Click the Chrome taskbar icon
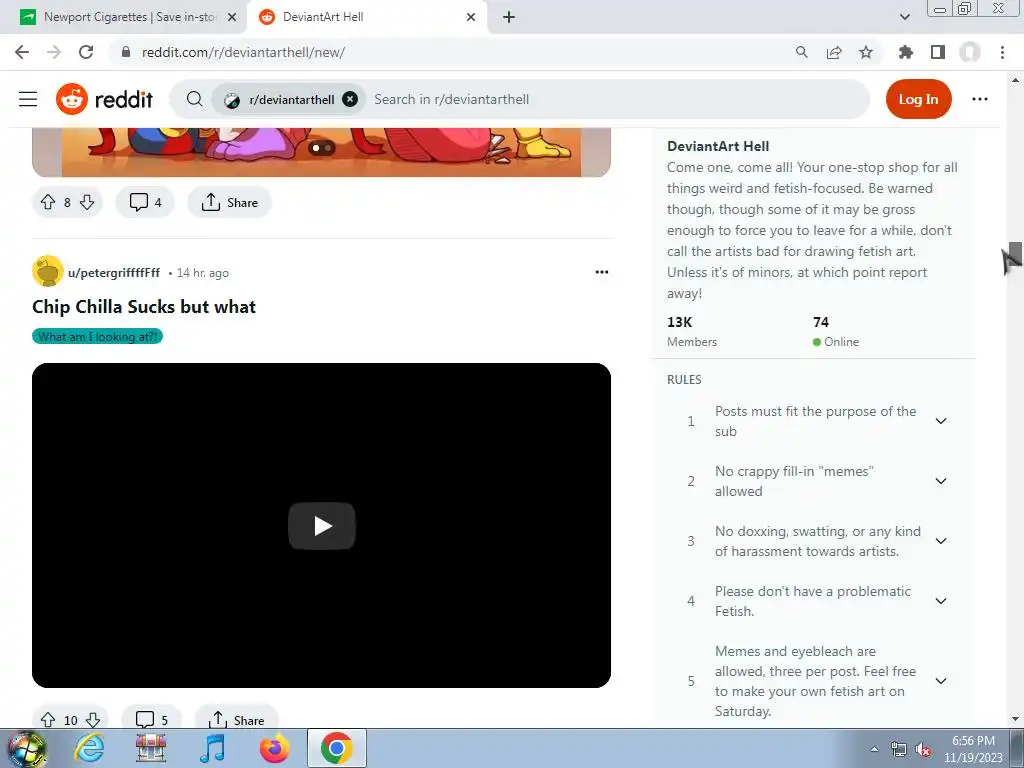 coord(337,748)
